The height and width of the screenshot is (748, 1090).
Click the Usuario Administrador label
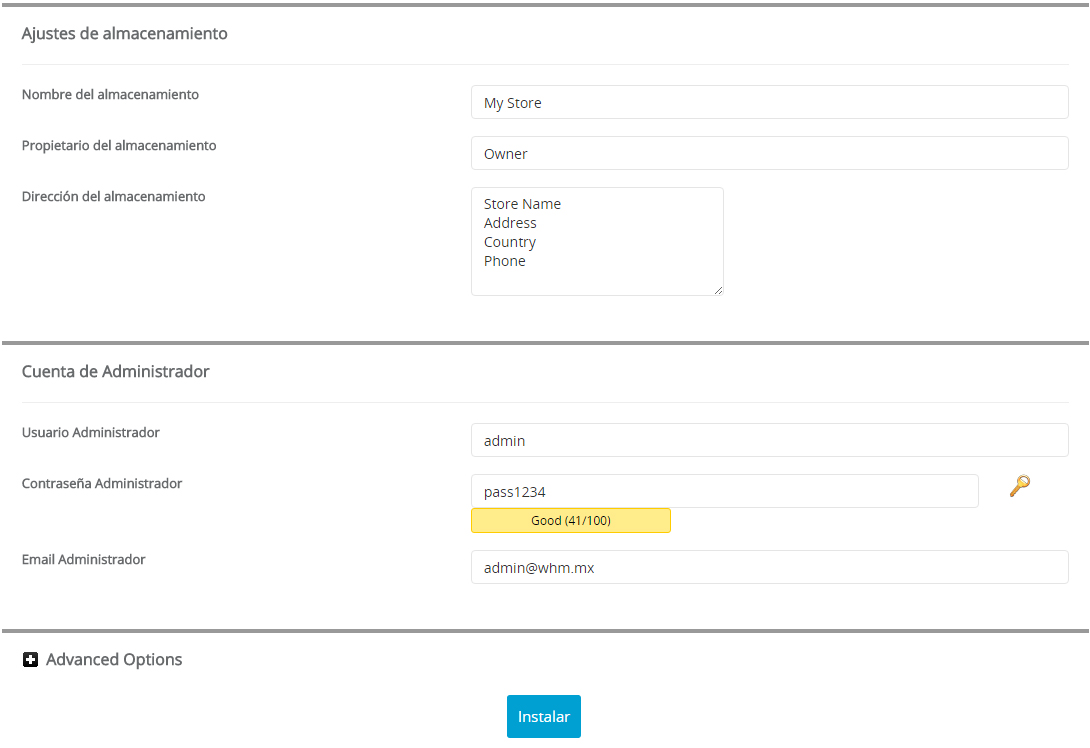pyautogui.click(x=91, y=433)
